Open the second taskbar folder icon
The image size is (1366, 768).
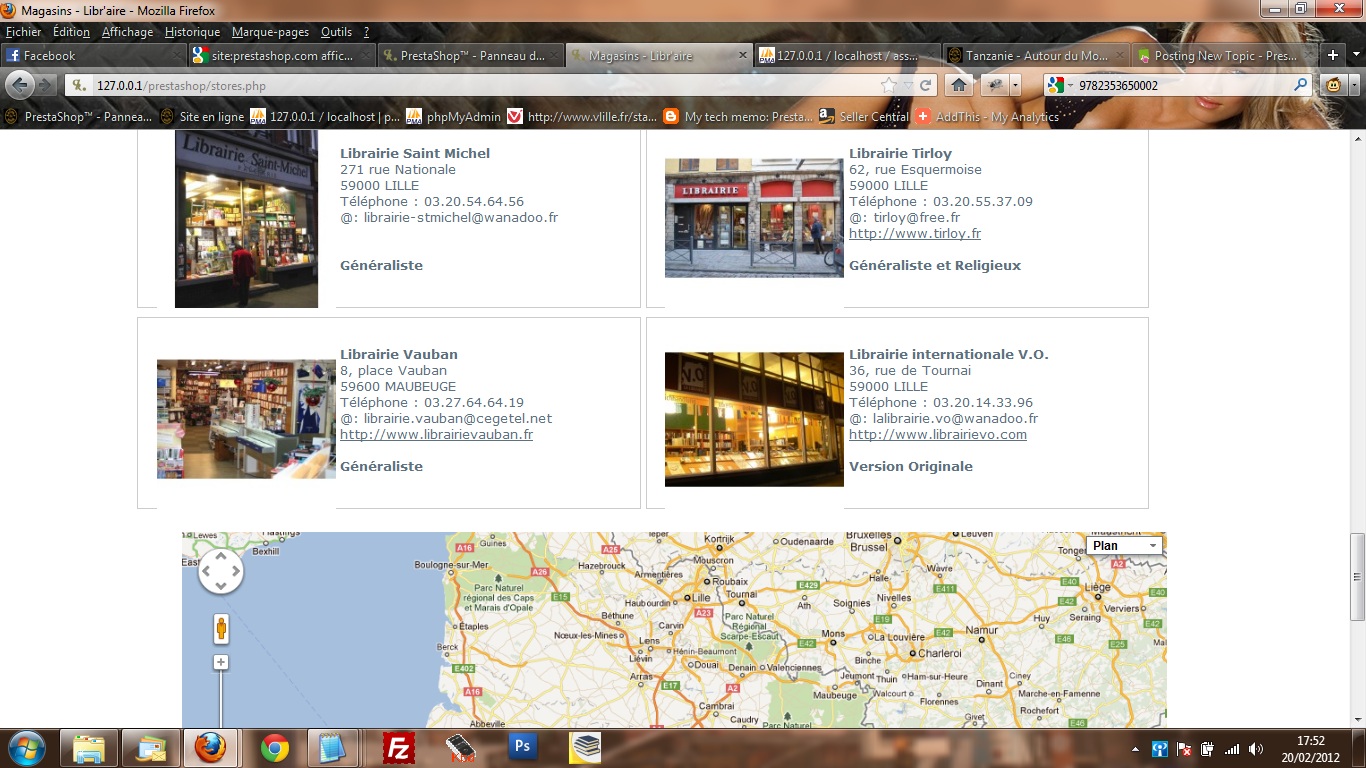coord(151,748)
